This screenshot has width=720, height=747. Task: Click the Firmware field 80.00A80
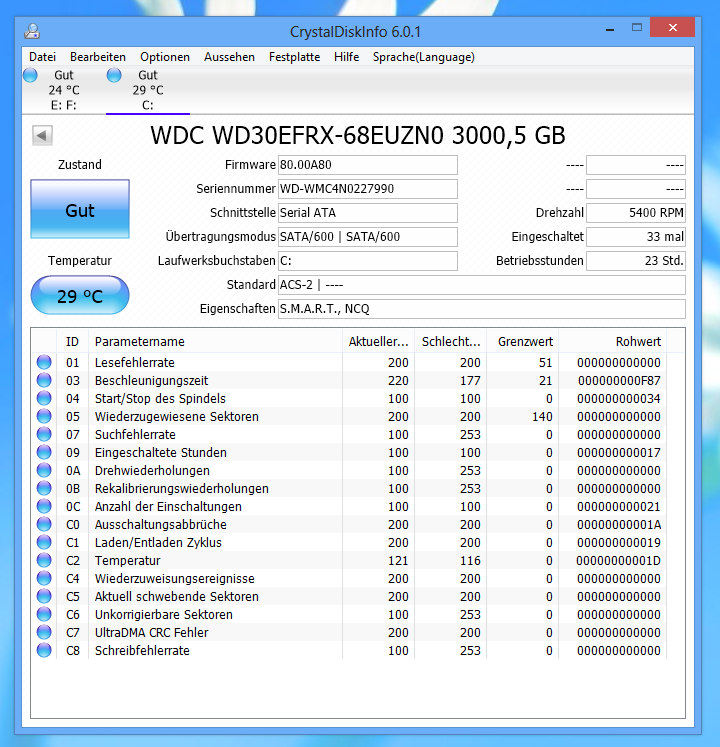click(x=367, y=165)
